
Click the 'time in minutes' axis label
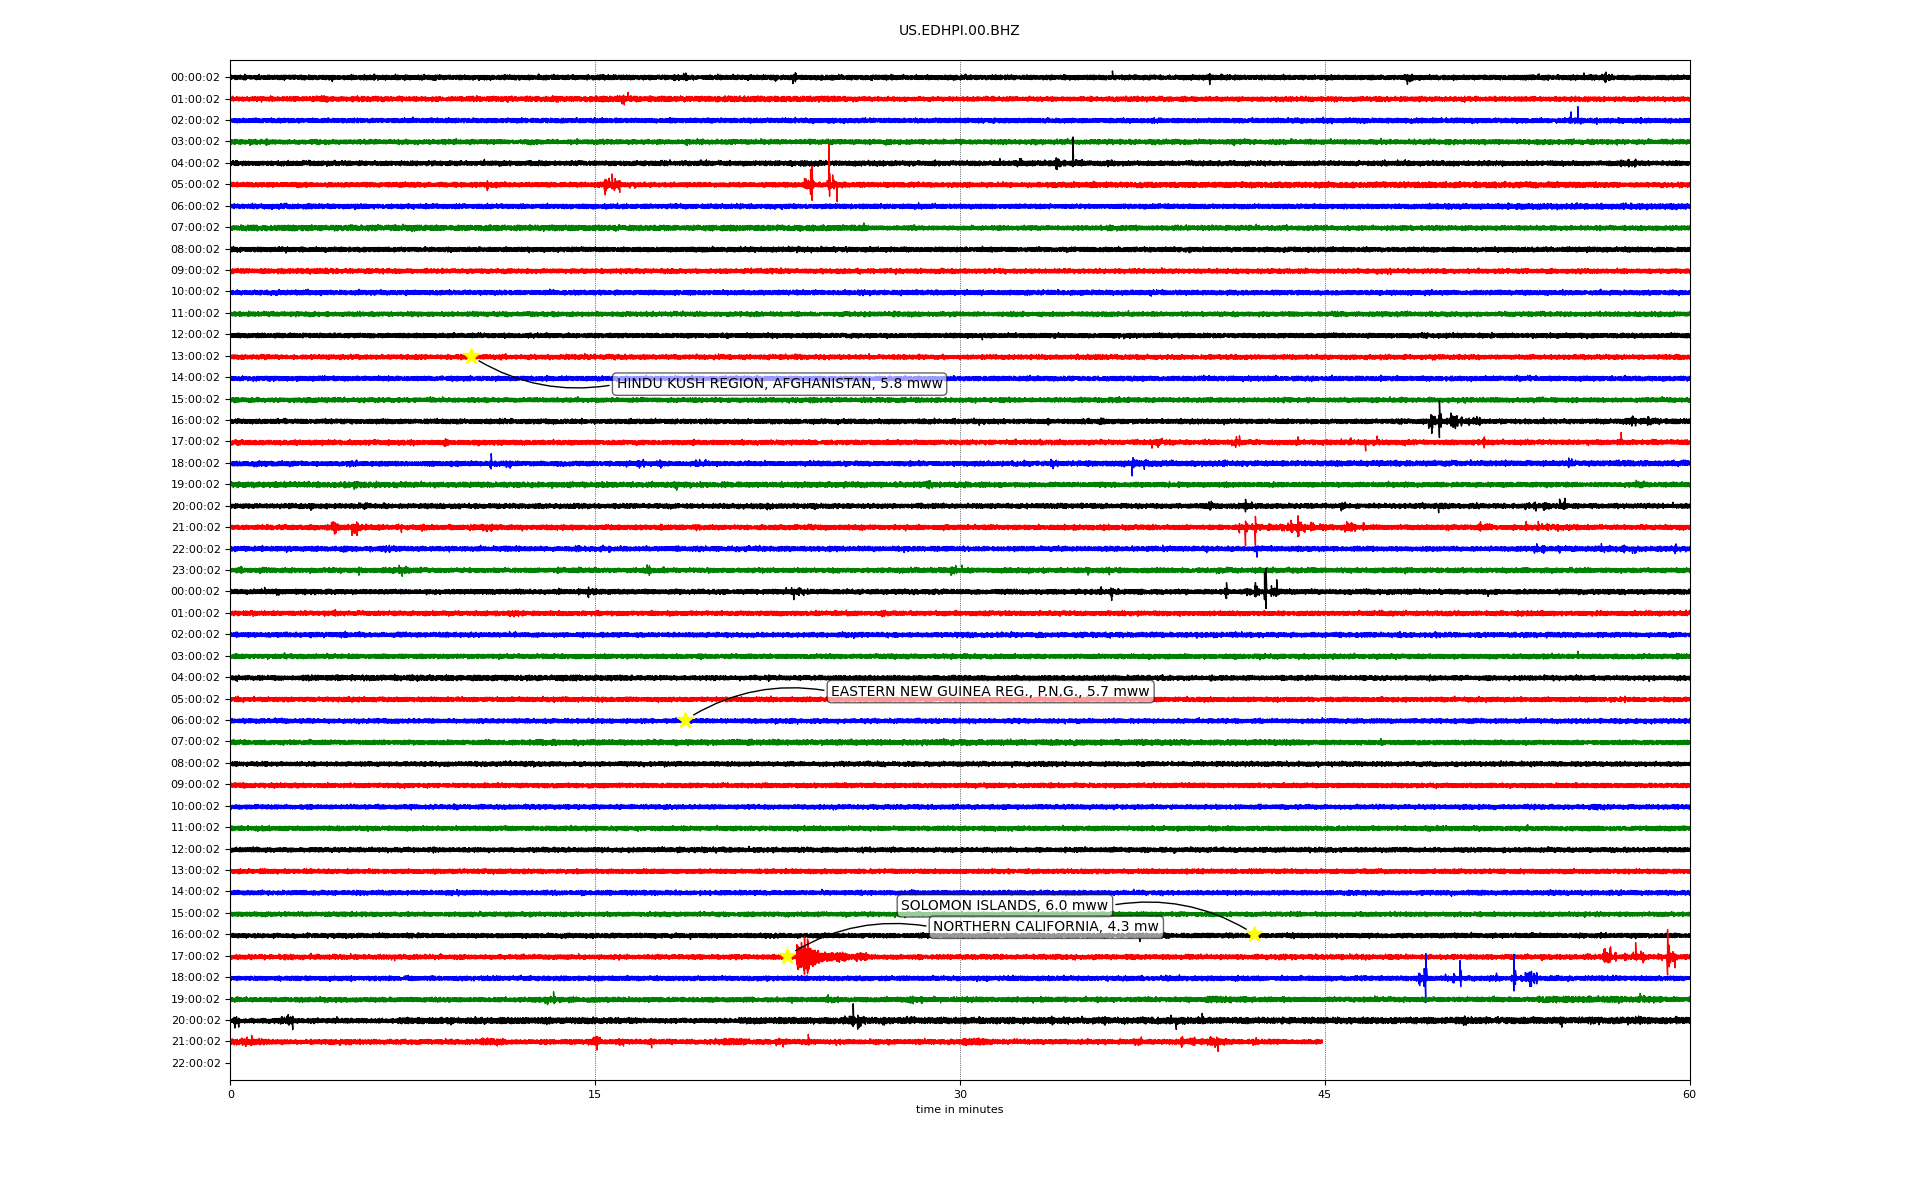coord(958,1110)
